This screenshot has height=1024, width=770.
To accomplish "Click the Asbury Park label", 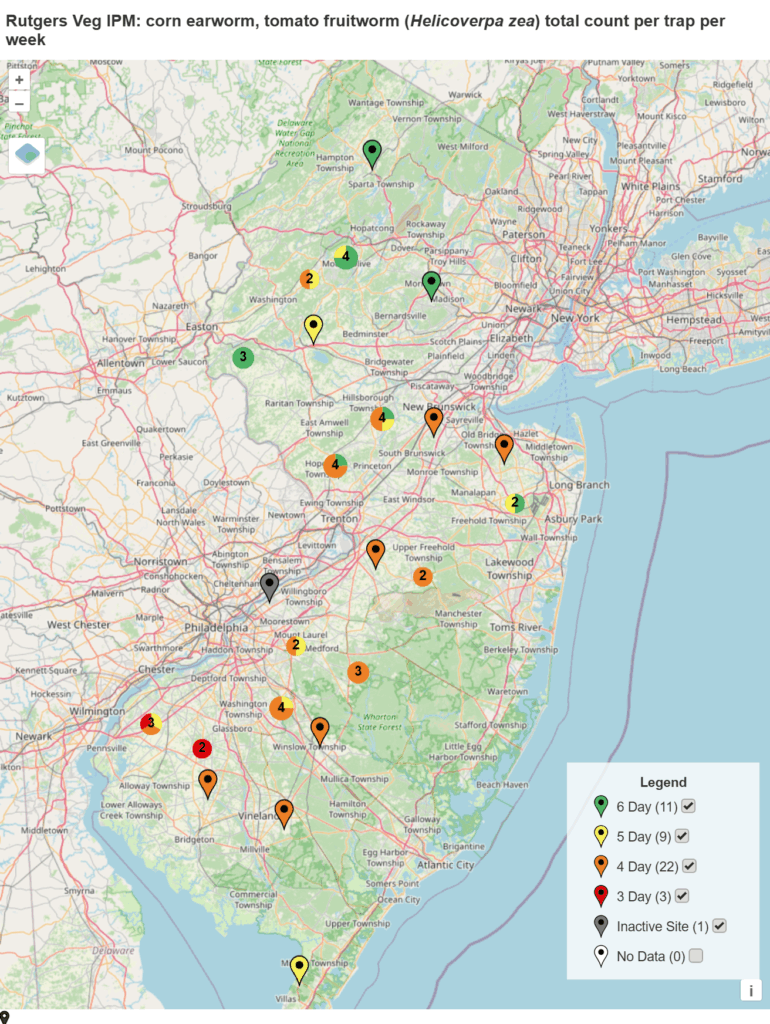I will (x=573, y=519).
